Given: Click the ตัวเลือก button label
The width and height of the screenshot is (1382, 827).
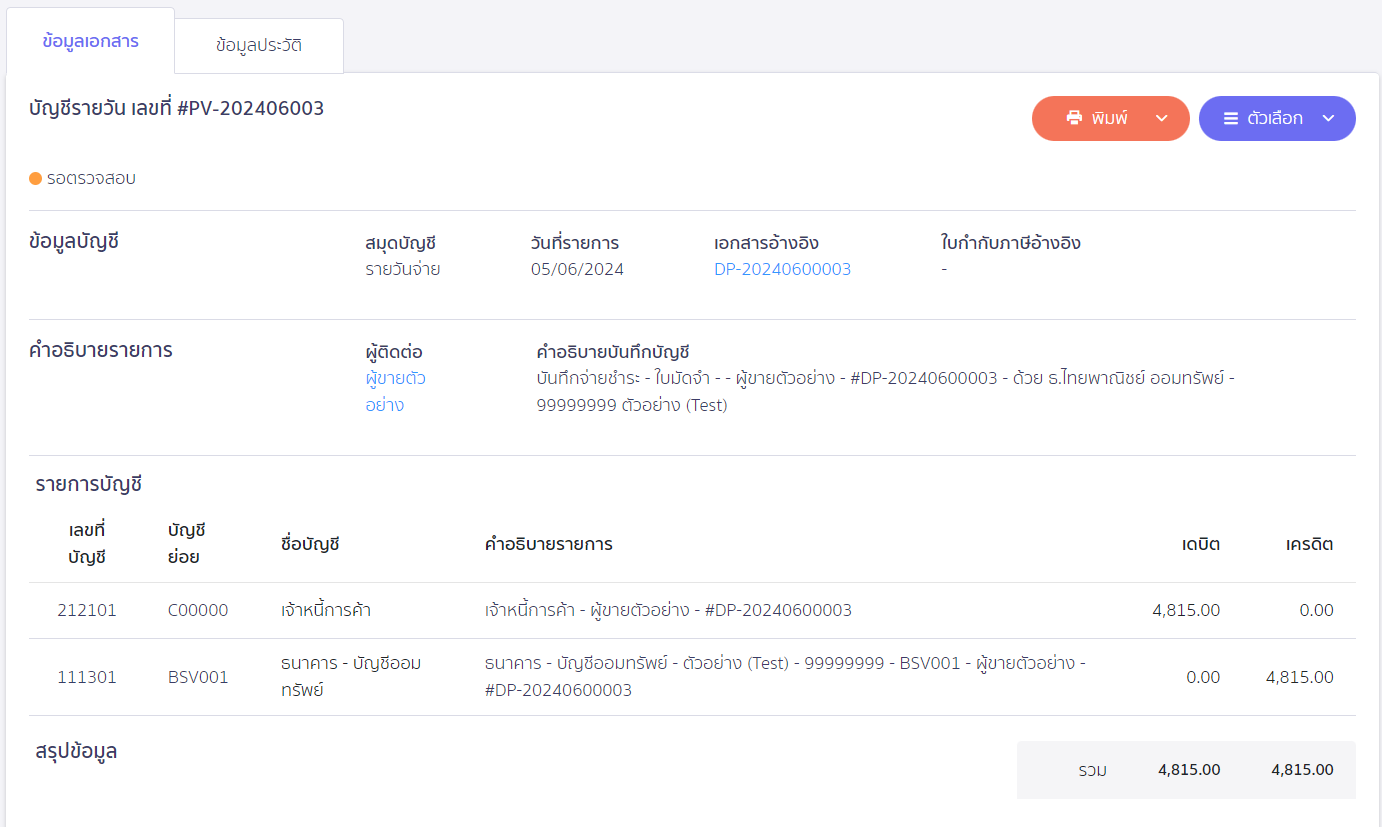Looking at the screenshot, I should point(1275,118).
